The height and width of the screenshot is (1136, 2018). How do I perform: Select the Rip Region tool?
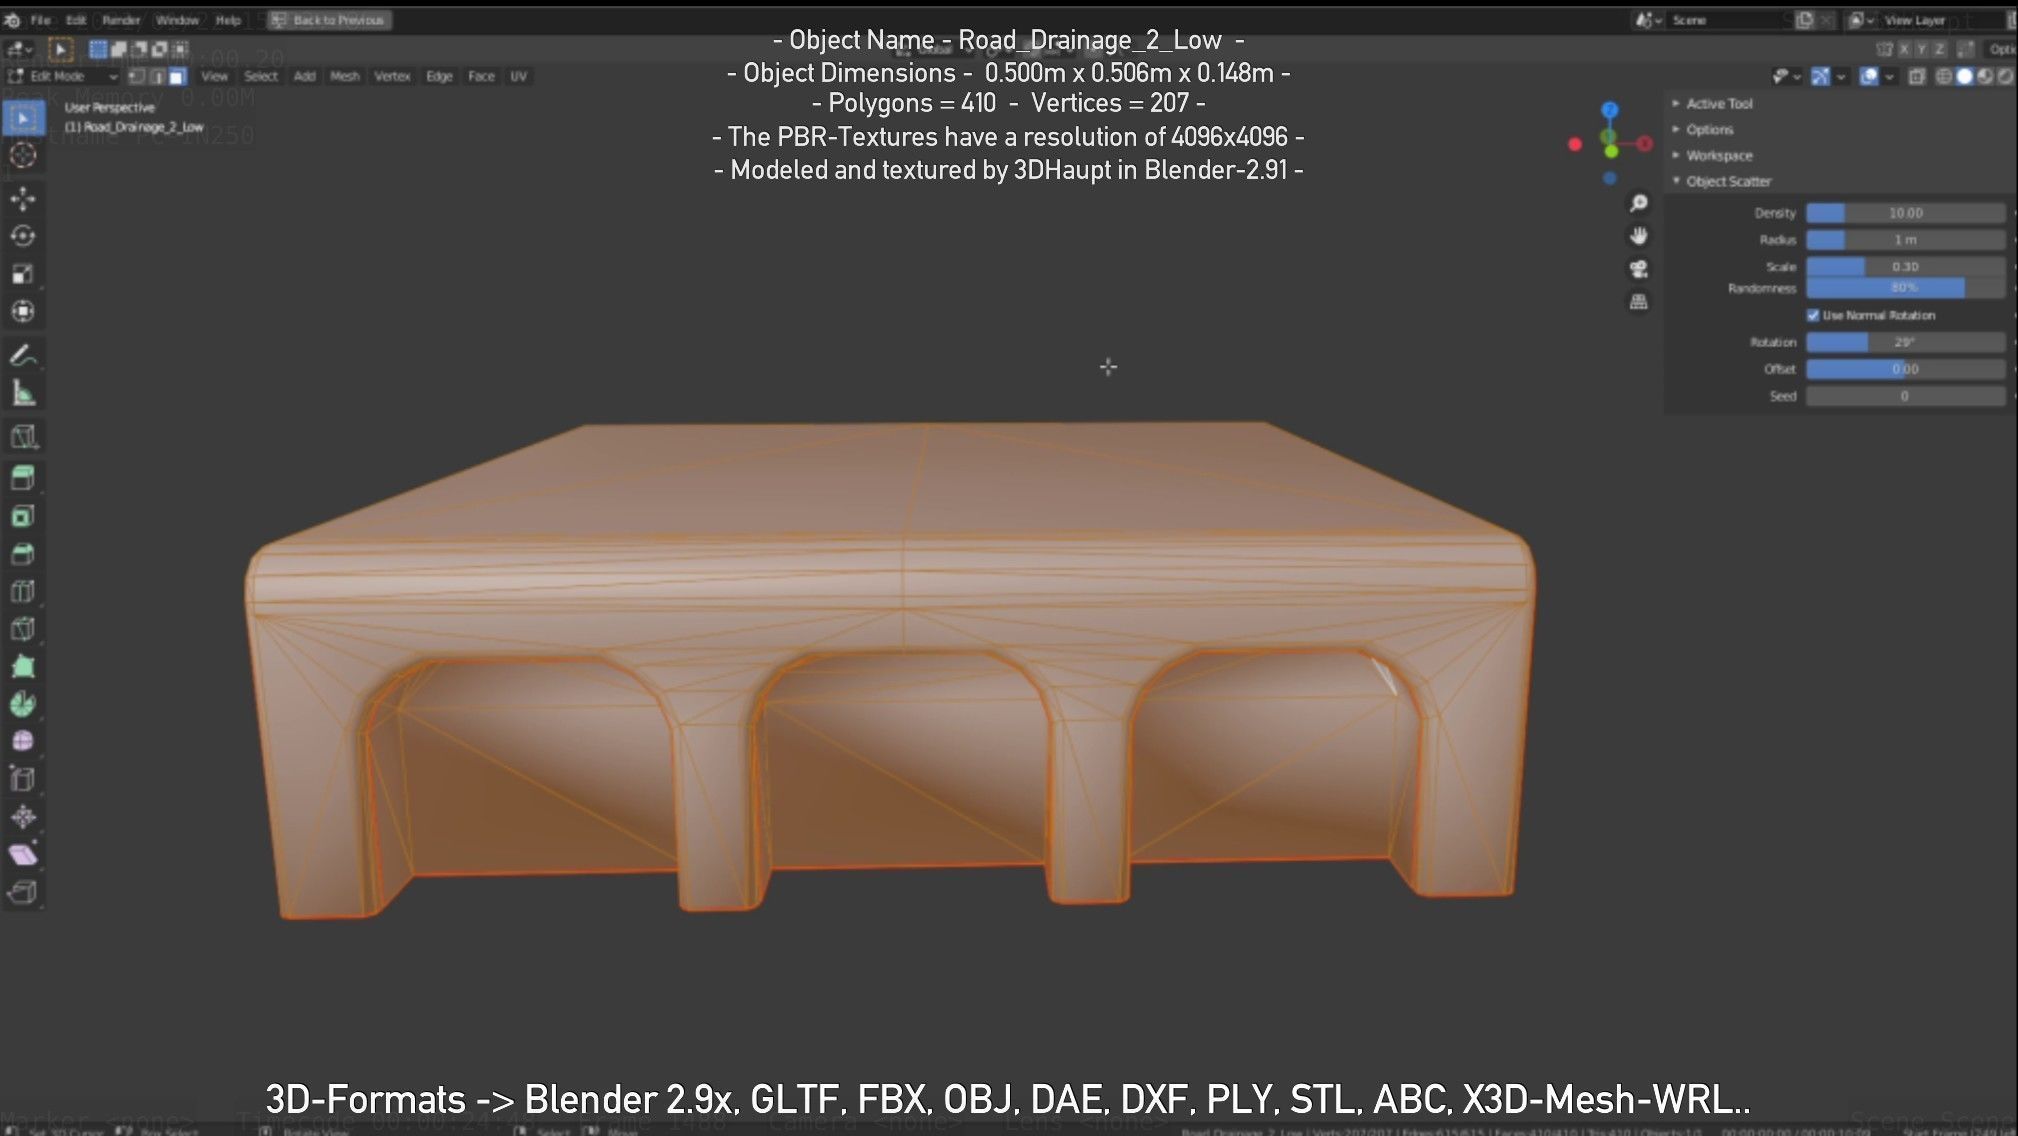click(x=23, y=892)
